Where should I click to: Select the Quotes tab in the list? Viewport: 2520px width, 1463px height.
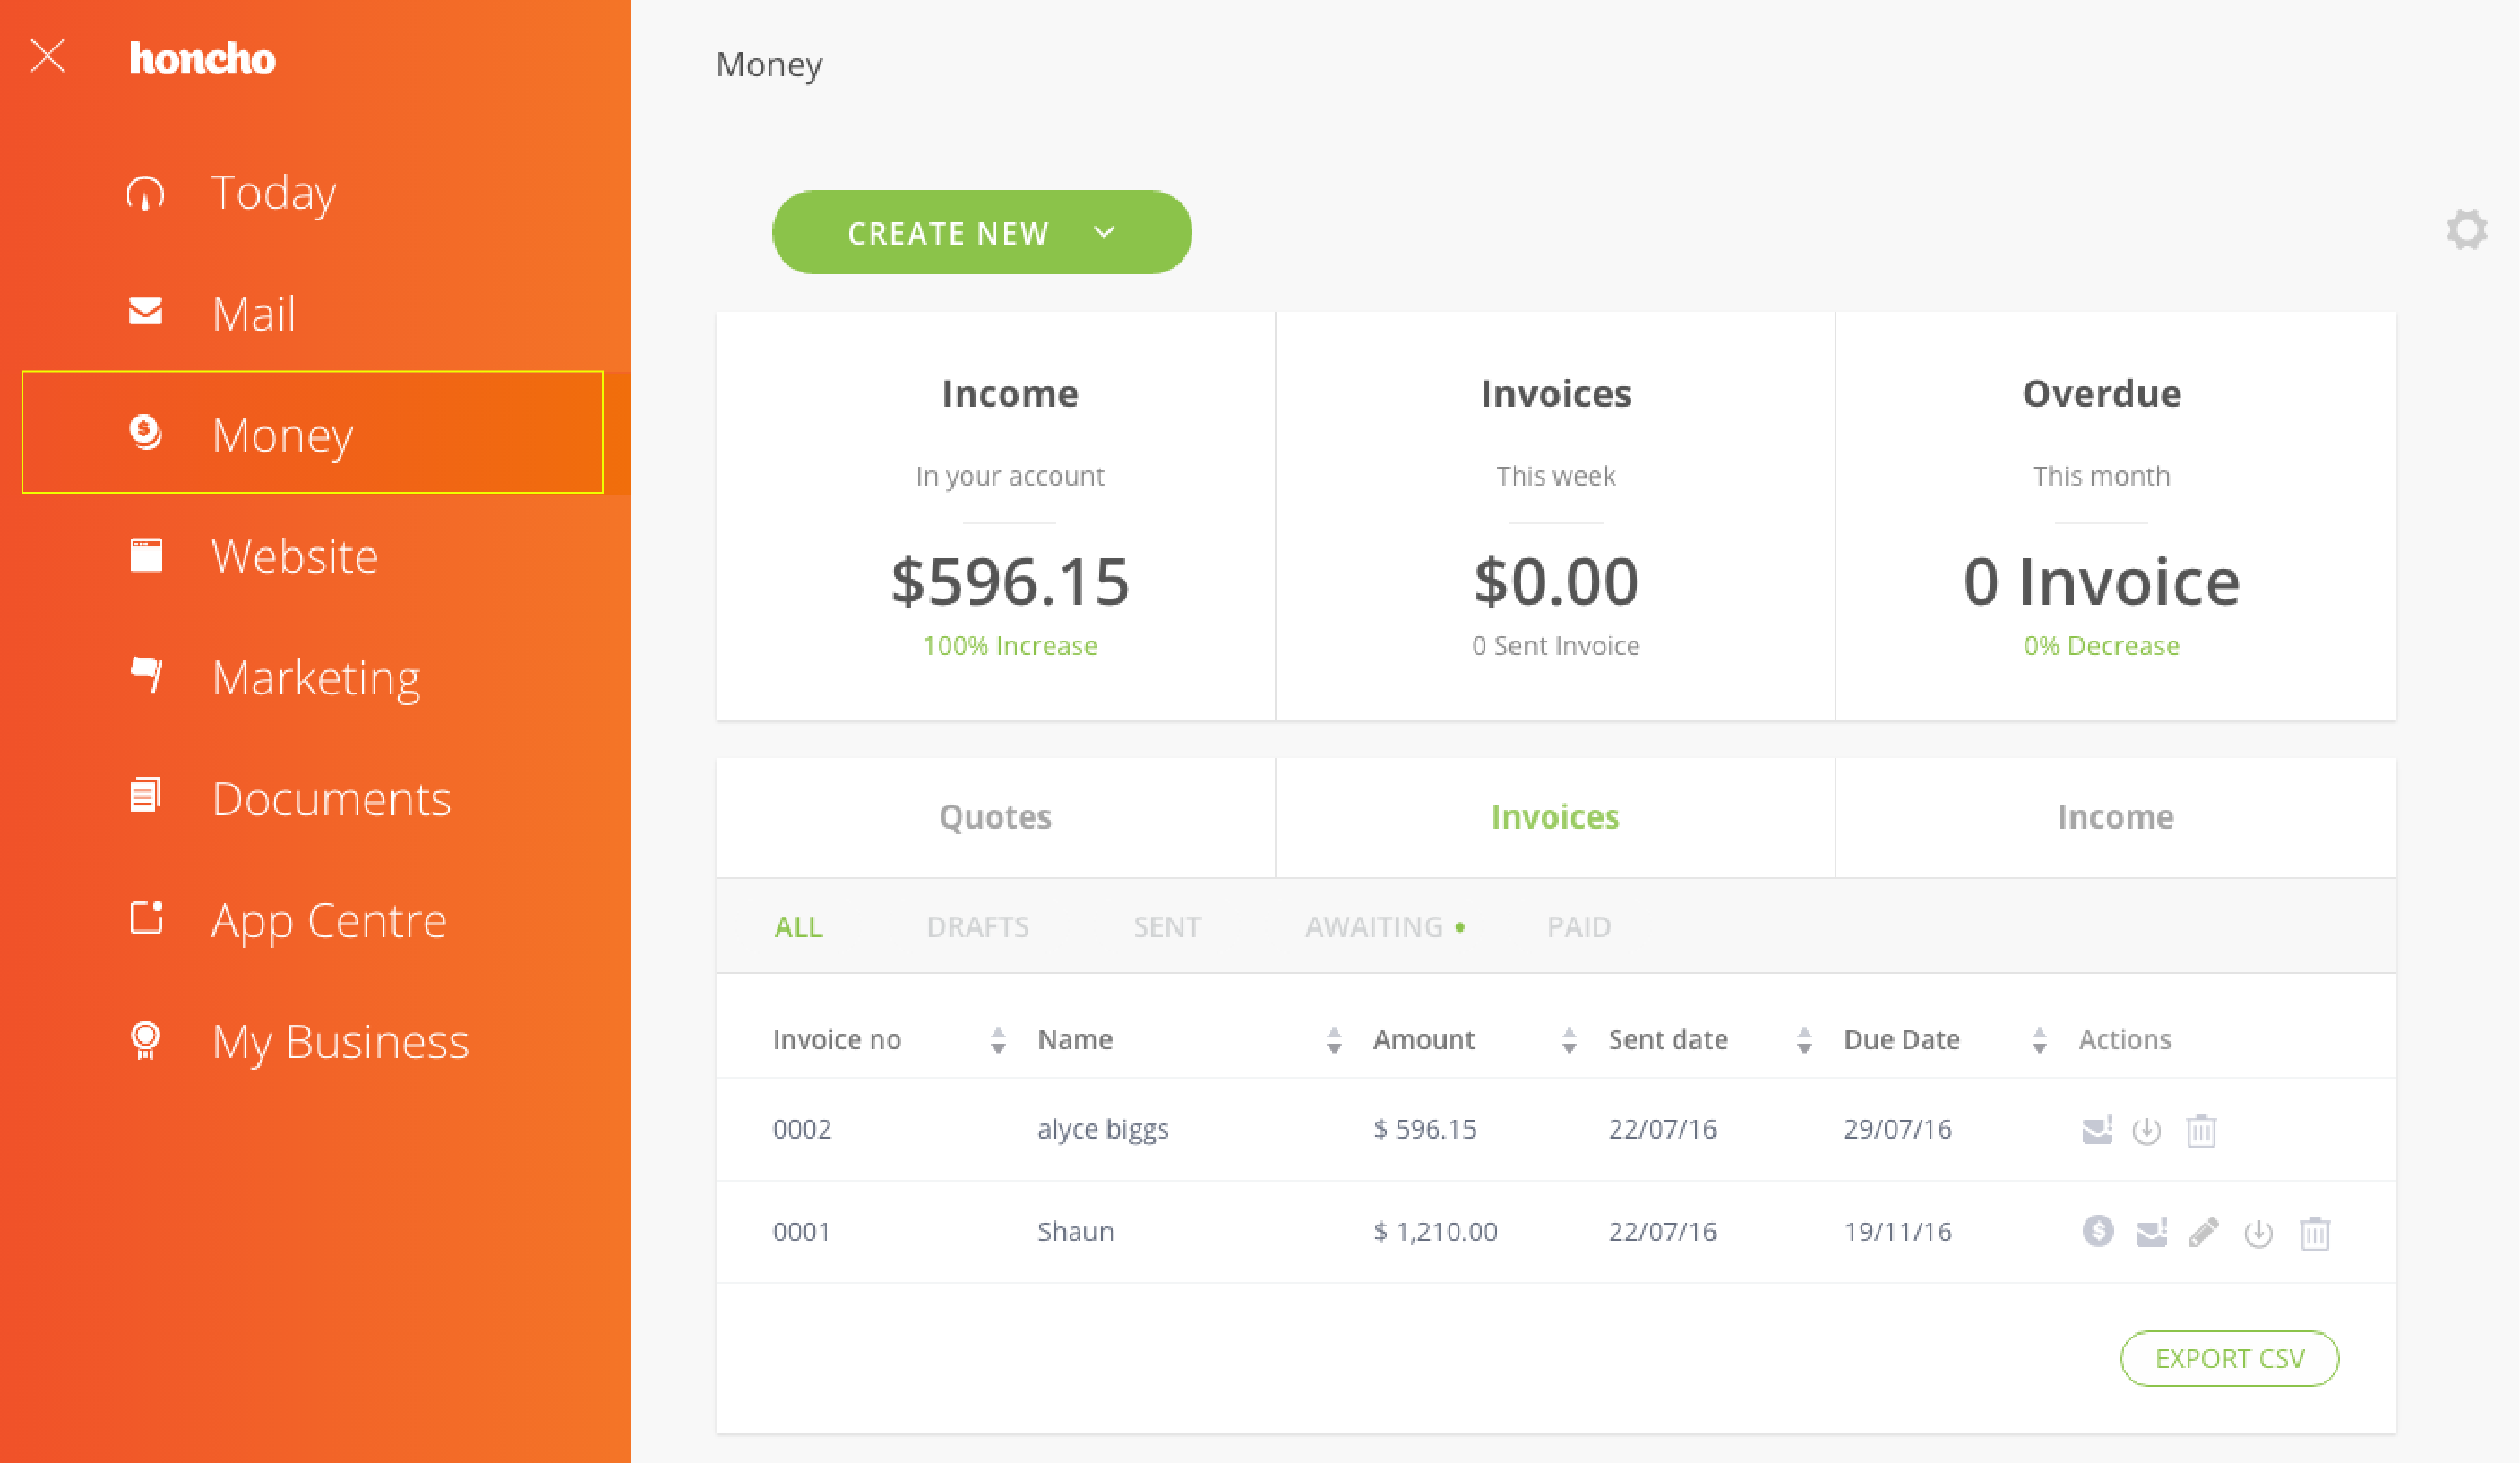(x=994, y=815)
